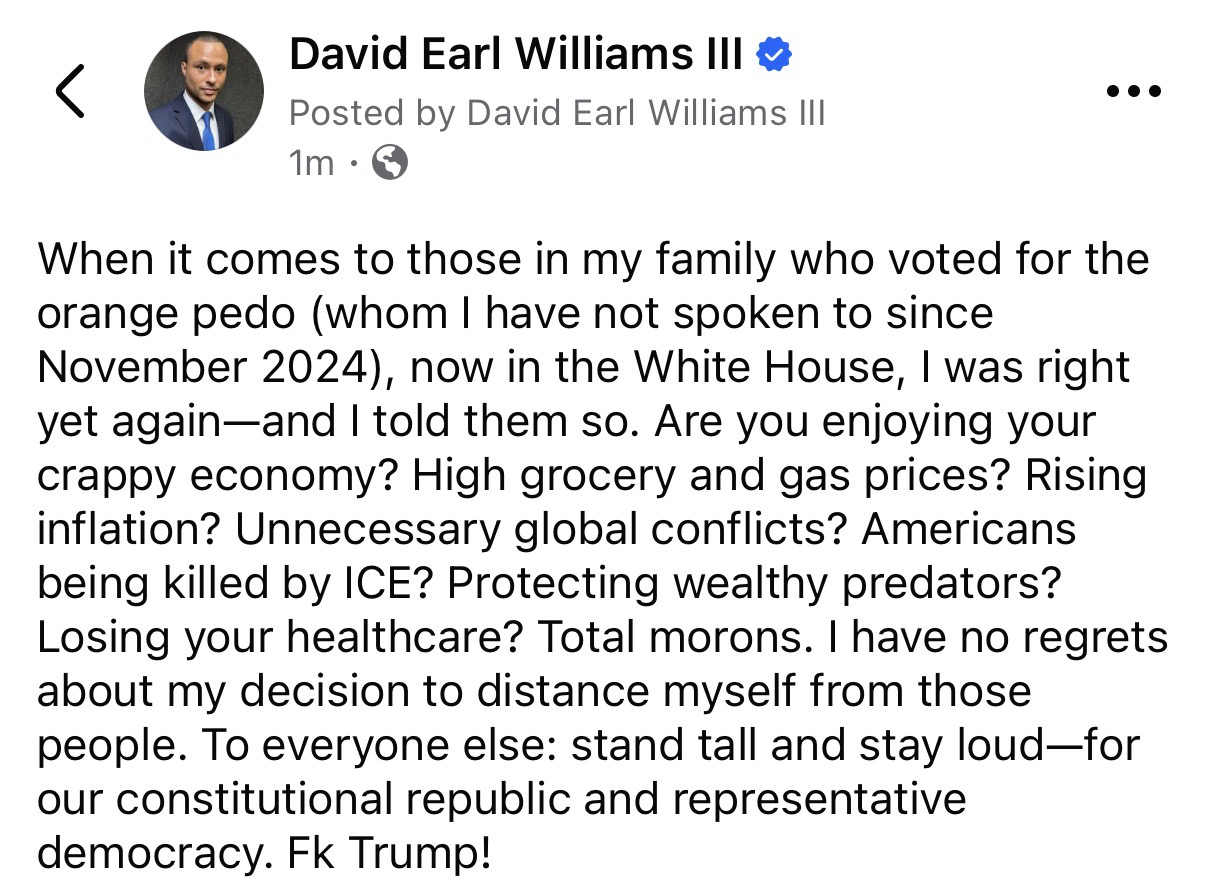Open the three-dot post options menu

tap(1135, 91)
